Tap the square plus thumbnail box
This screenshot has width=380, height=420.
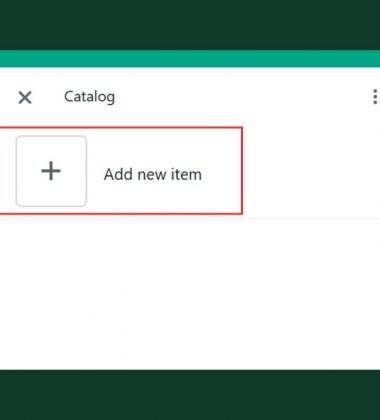point(51,171)
